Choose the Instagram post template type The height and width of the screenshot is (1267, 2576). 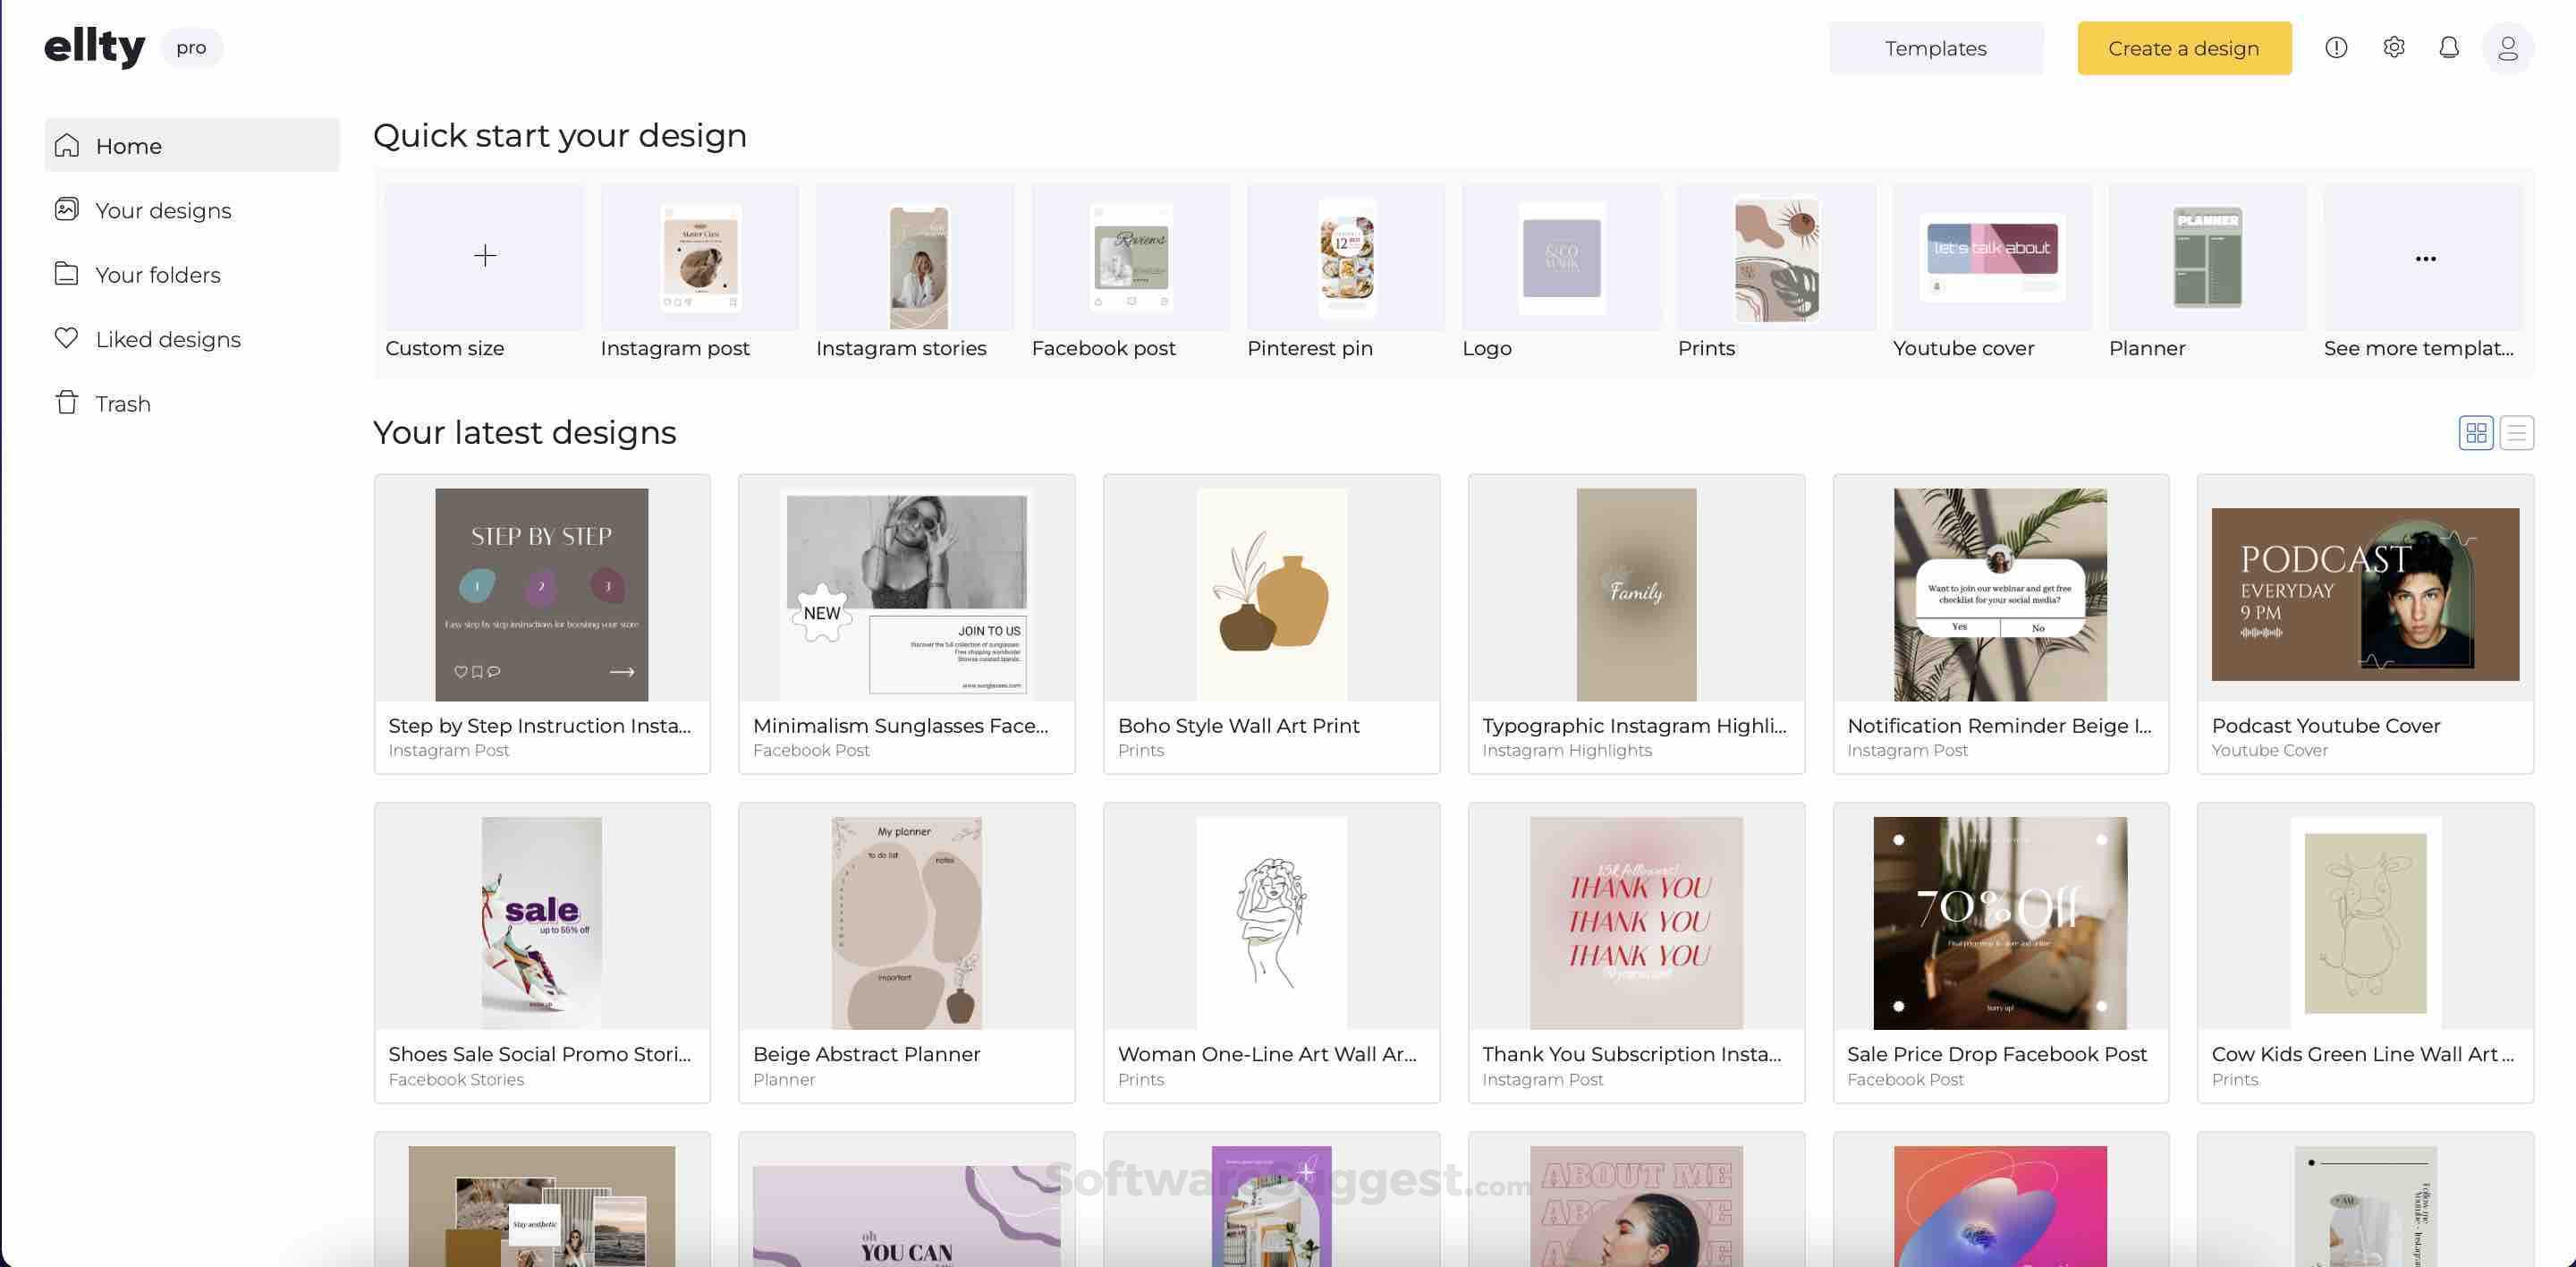pos(700,259)
